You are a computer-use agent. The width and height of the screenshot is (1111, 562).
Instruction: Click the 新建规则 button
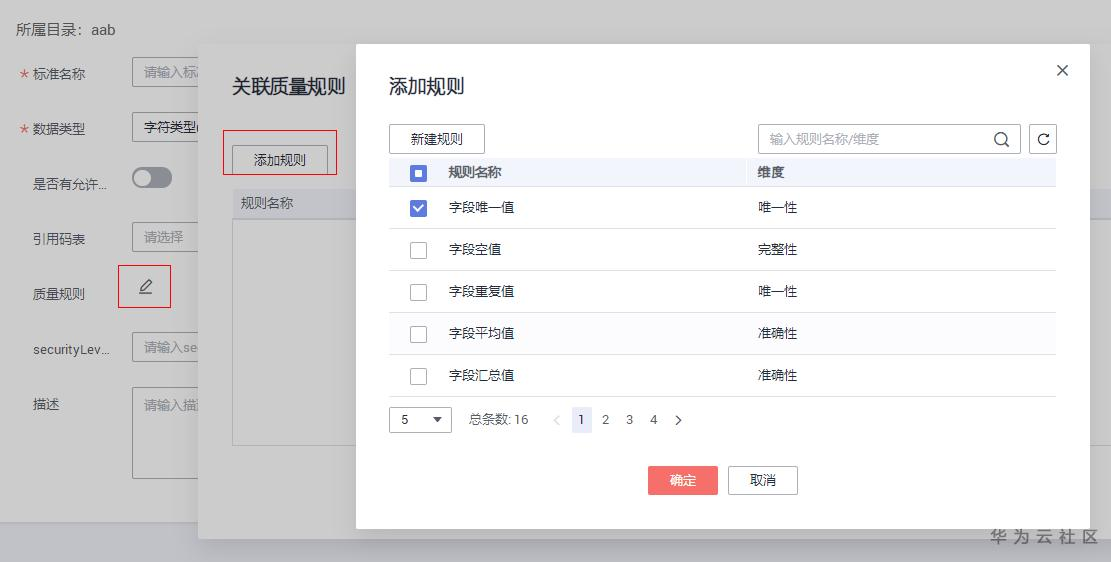click(x=436, y=139)
